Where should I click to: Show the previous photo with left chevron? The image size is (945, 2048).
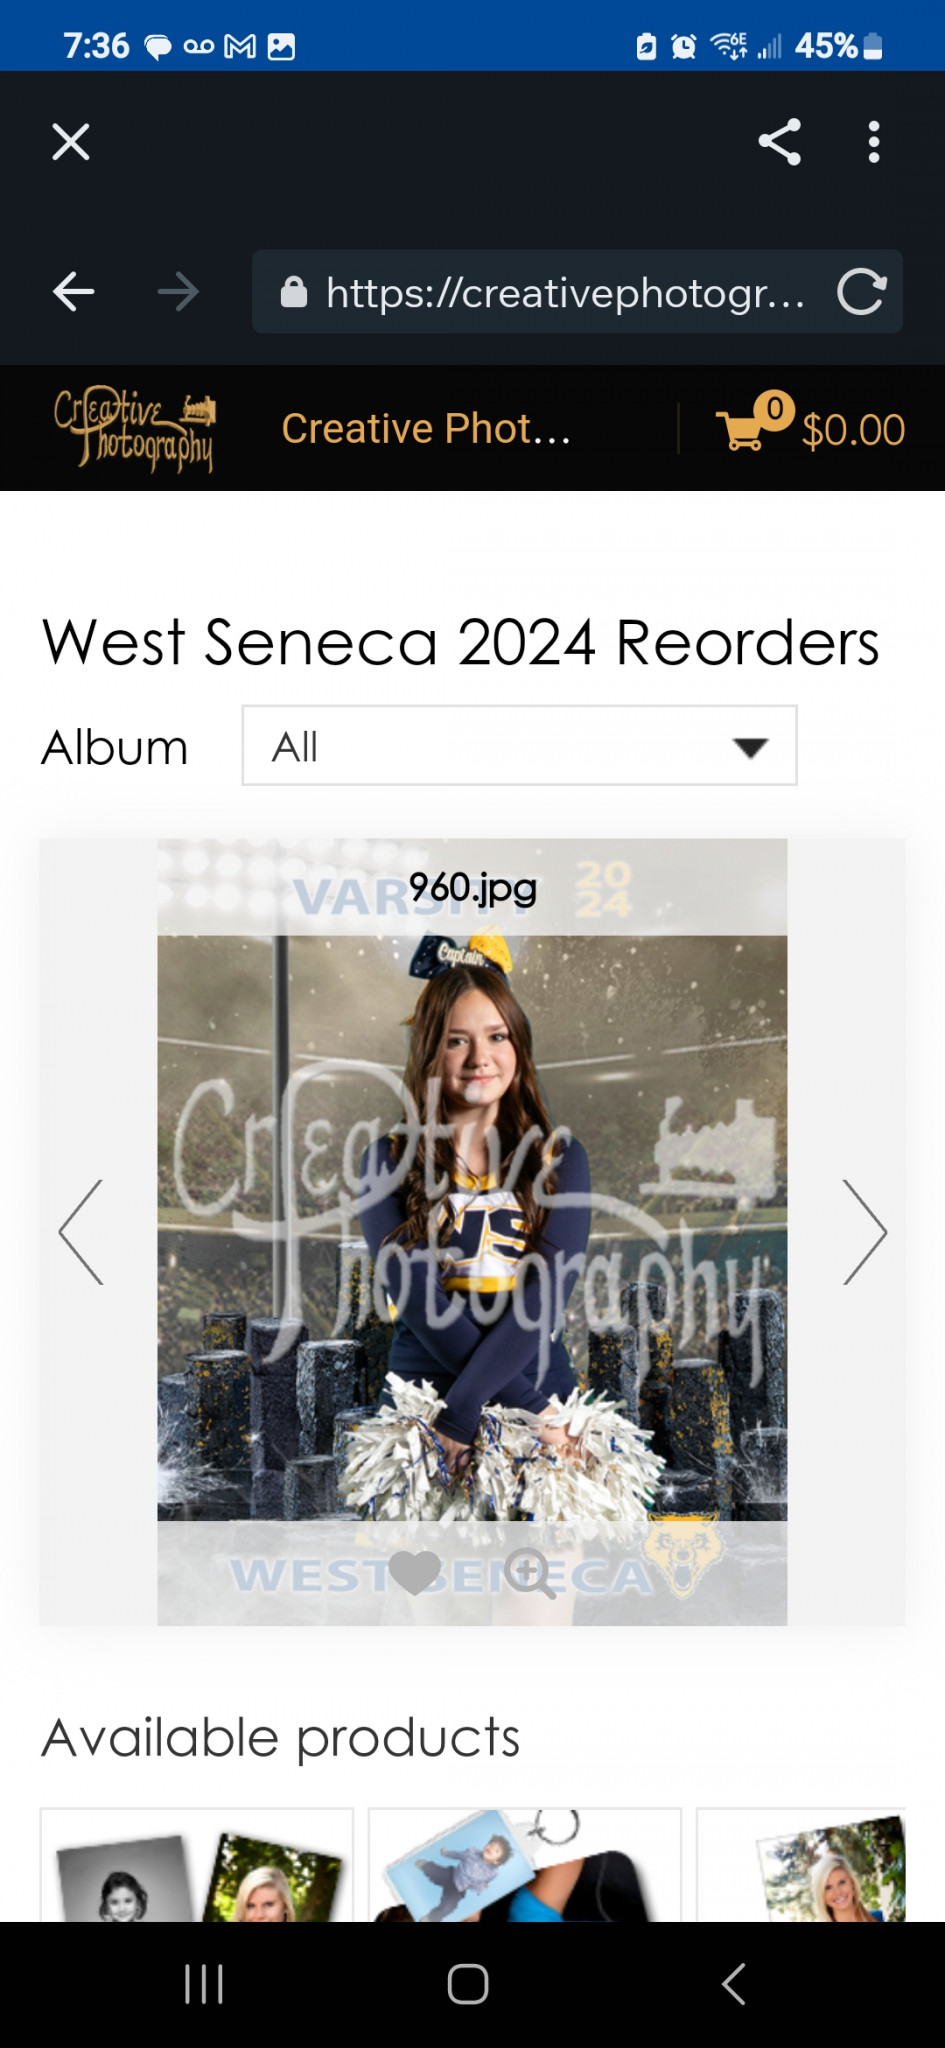pos(81,1232)
